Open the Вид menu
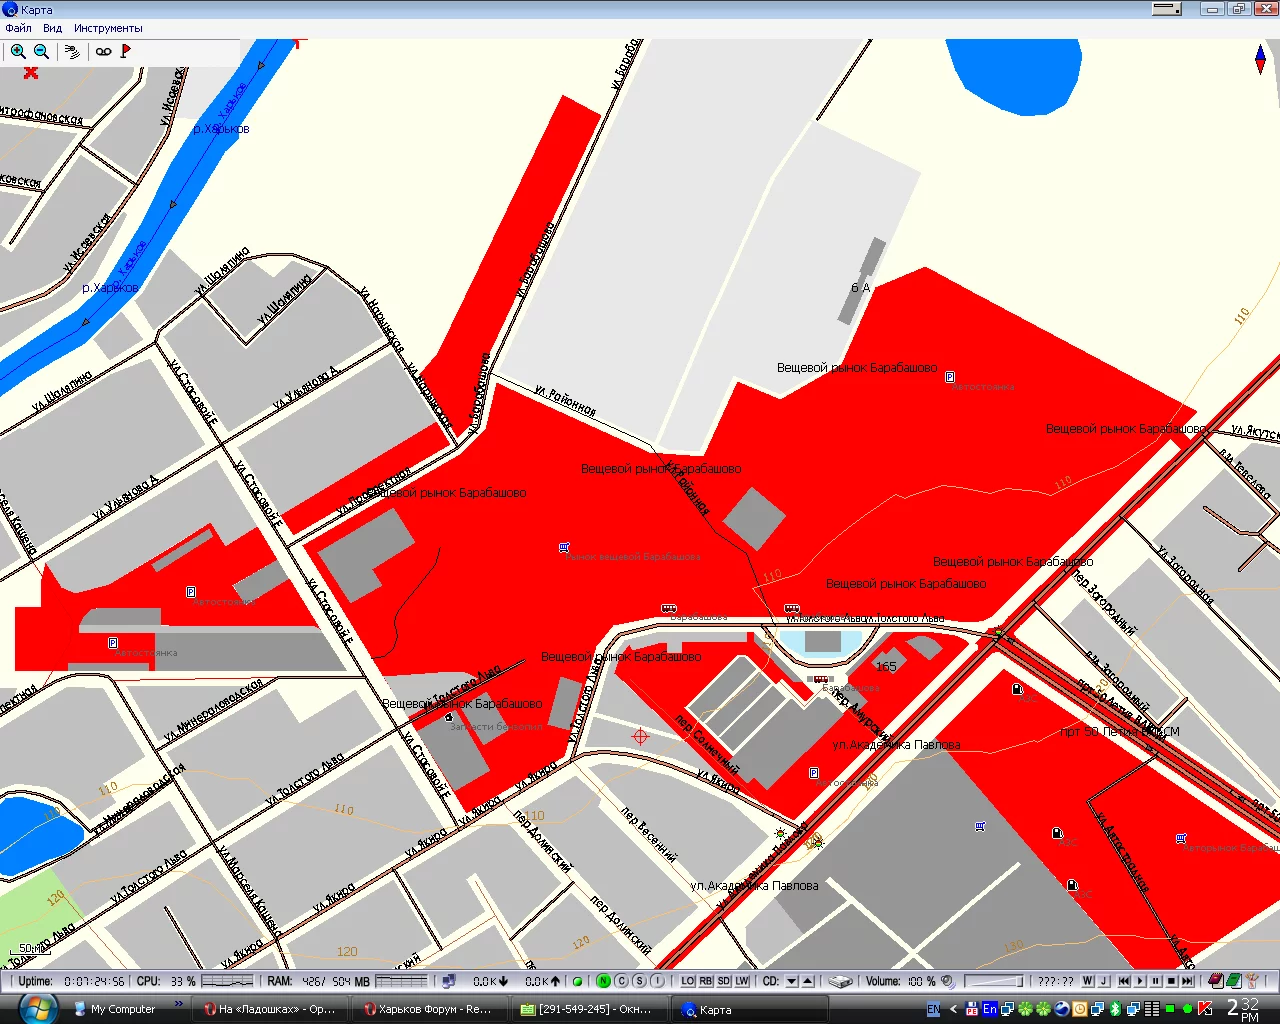Image resolution: width=1280 pixels, height=1024 pixels. 53,28
